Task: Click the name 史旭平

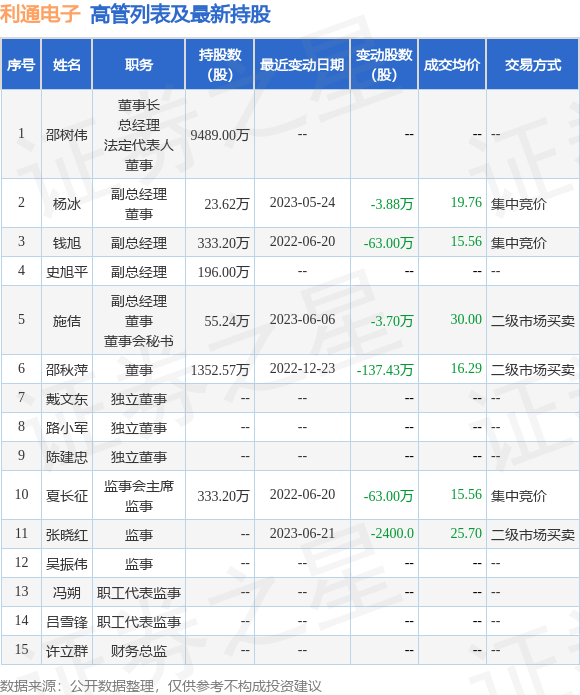Action: tap(66, 271)
